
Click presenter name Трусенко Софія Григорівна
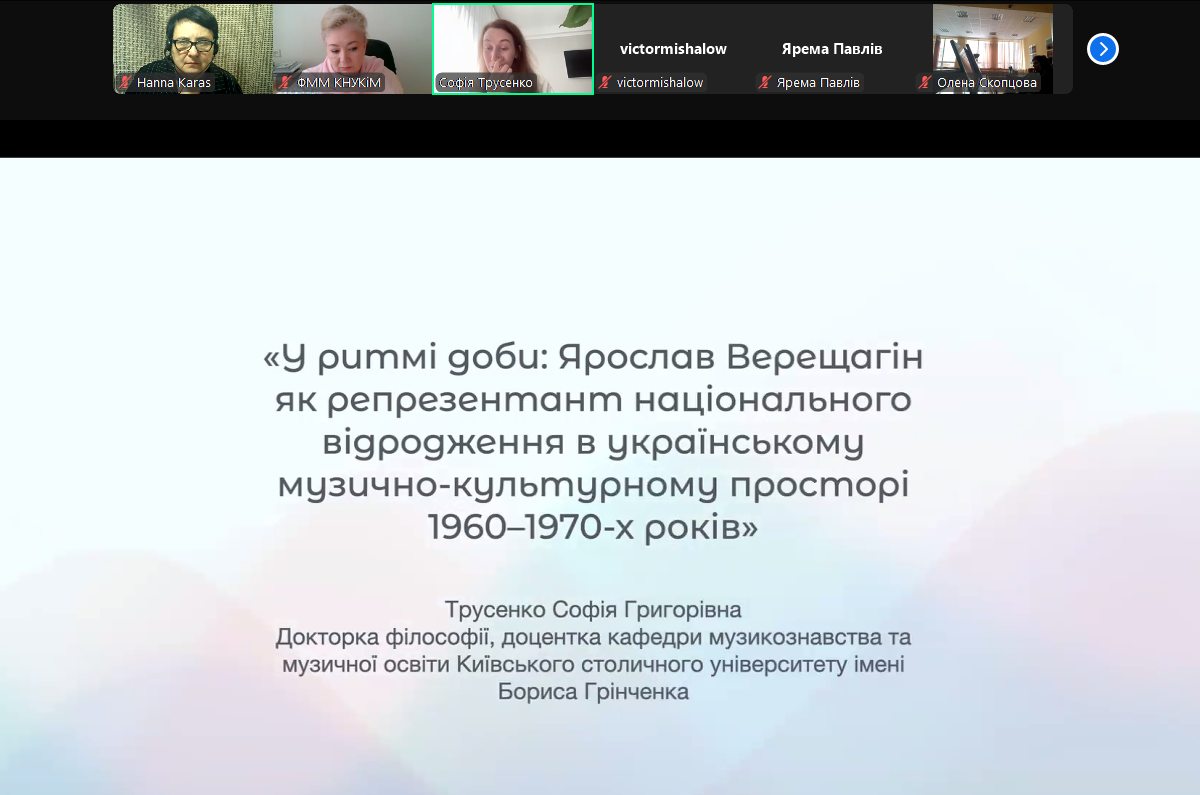click(593, 609)
